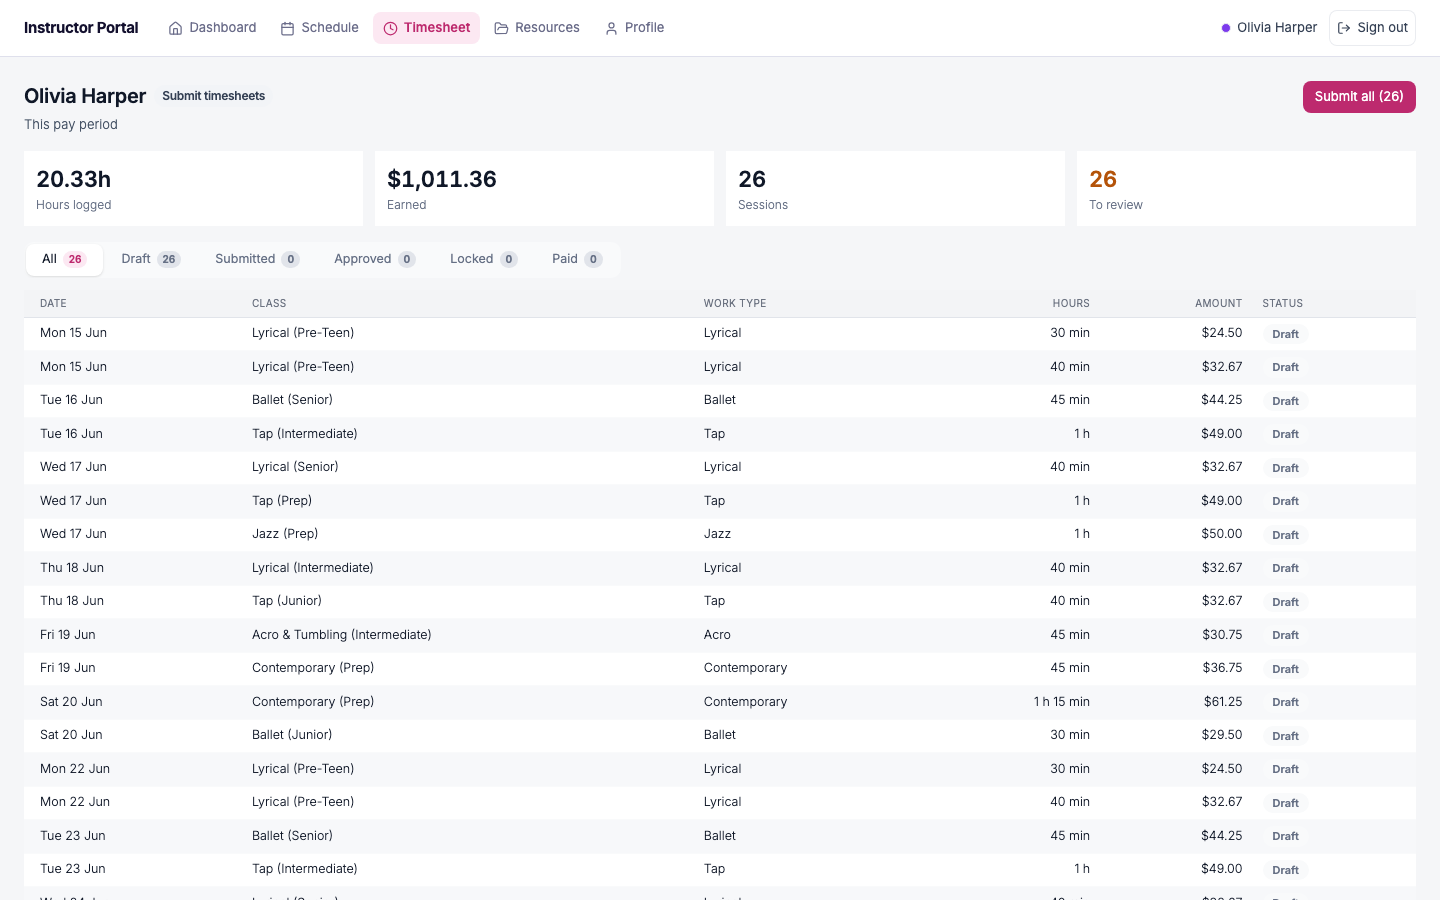Click the purple status dot beside Olivia Harper
Viewport: 1440px width, 900px height.
(1226, 28)
